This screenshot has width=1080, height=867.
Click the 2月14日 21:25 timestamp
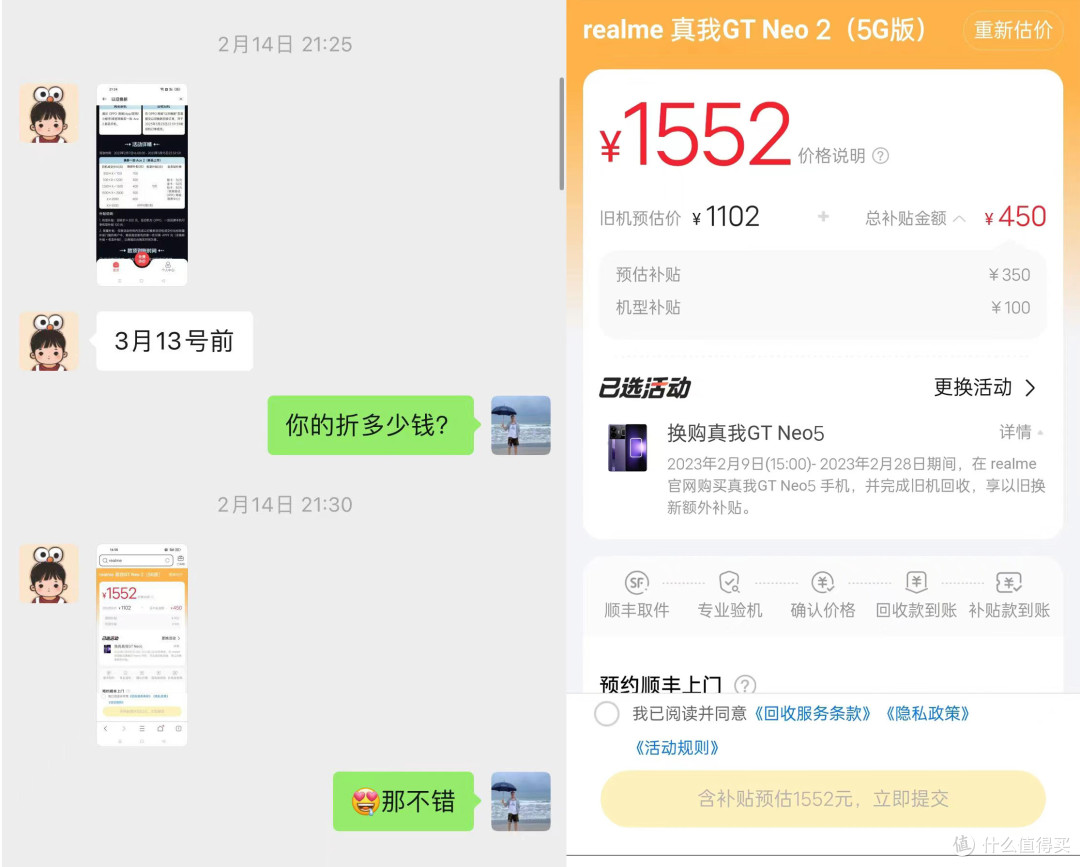[285, 45]
